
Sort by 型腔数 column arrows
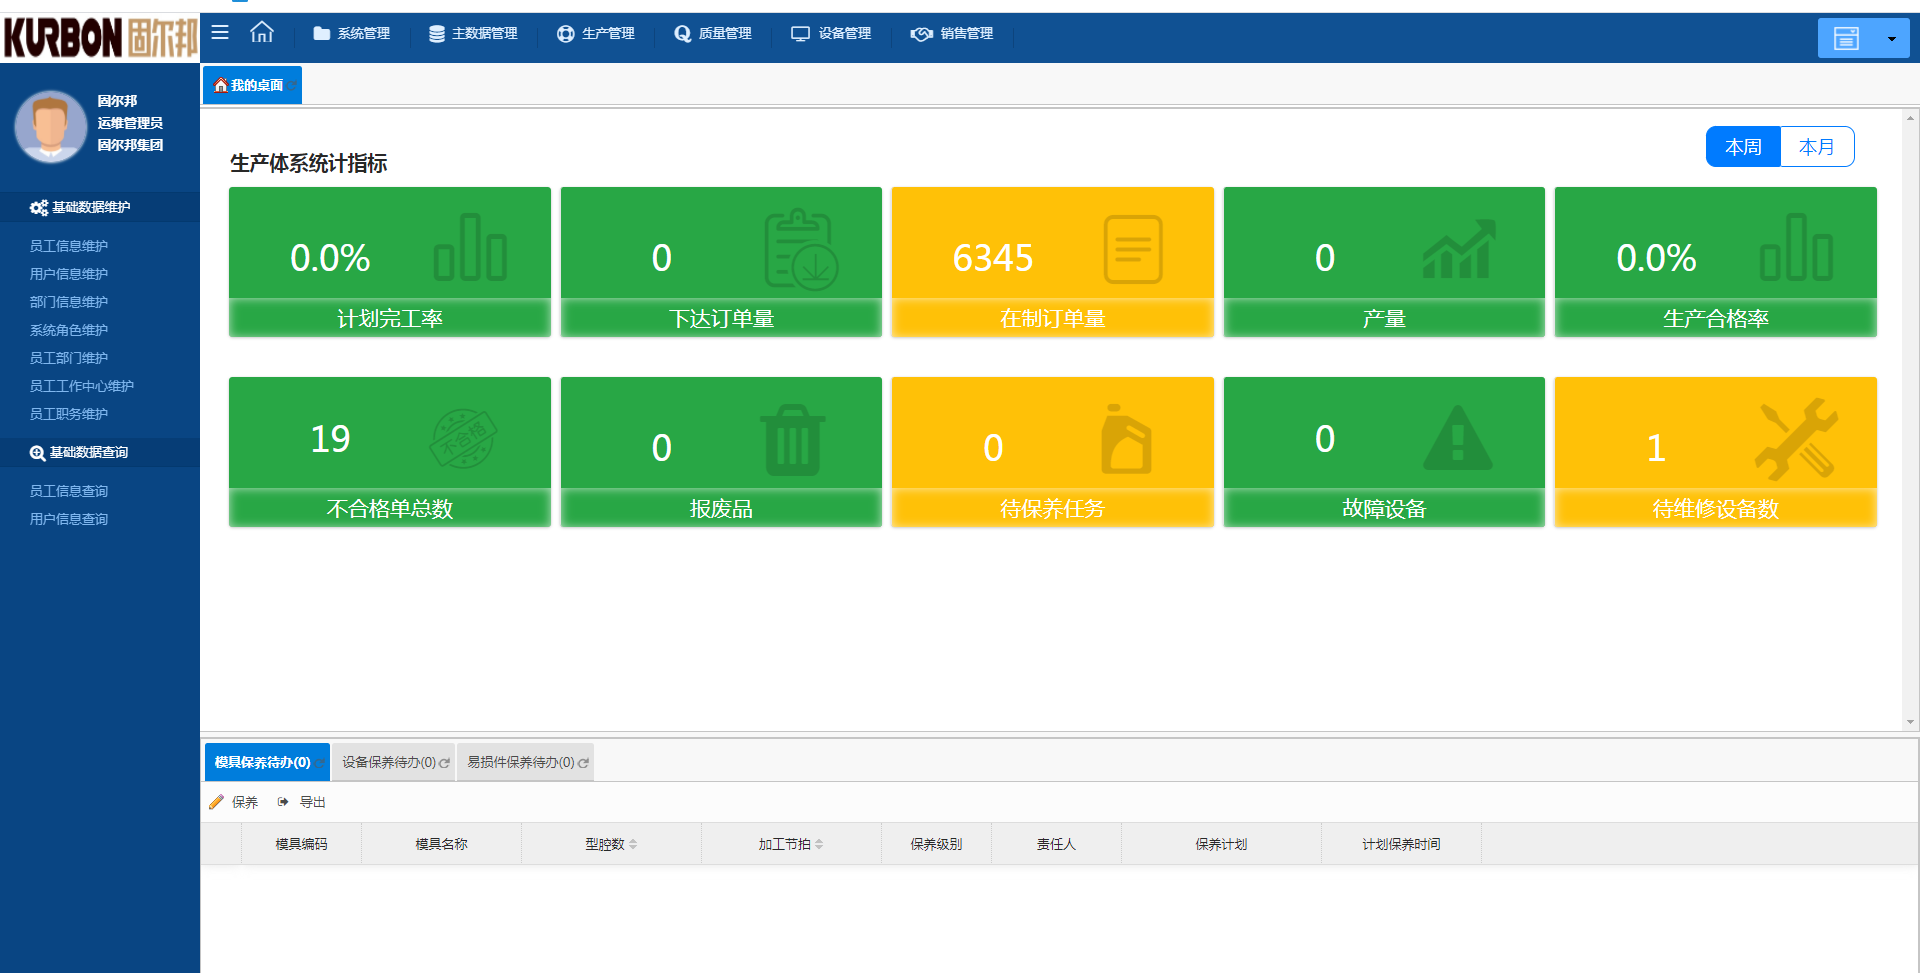point(633,845)
